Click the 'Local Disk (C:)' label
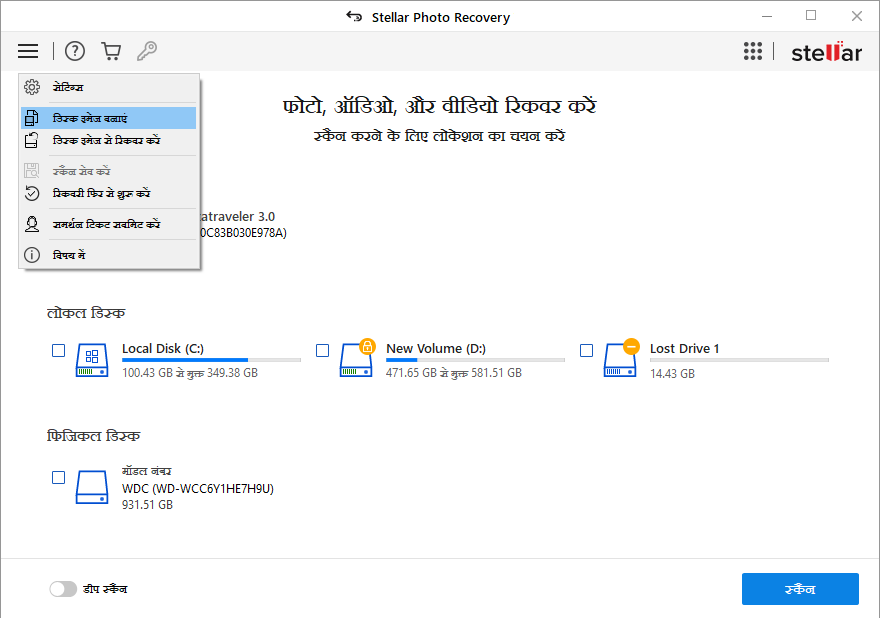 point(163,349)
